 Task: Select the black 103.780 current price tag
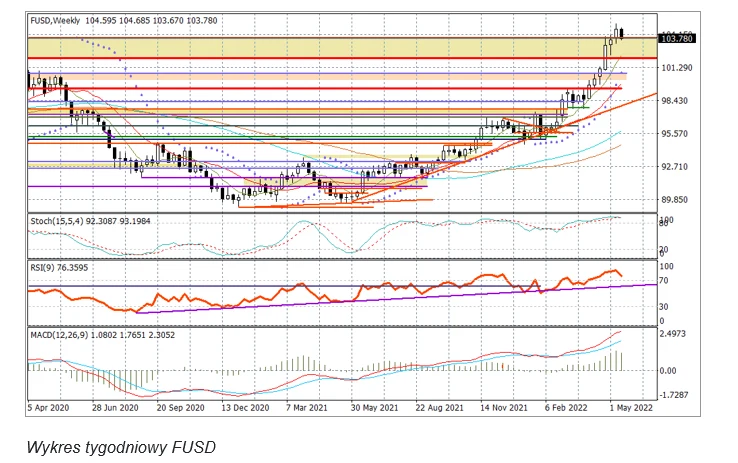(x=677, y=38)
